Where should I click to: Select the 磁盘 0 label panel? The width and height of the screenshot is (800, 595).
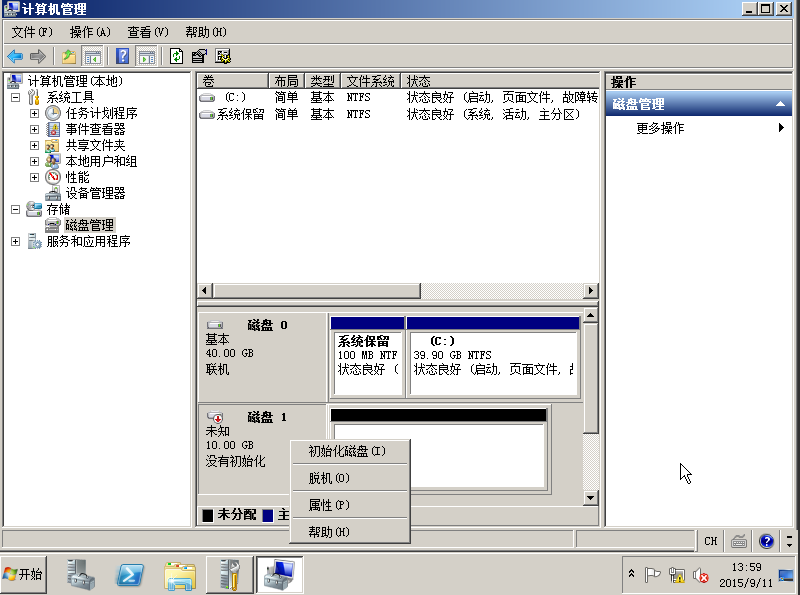coord(263,357)
